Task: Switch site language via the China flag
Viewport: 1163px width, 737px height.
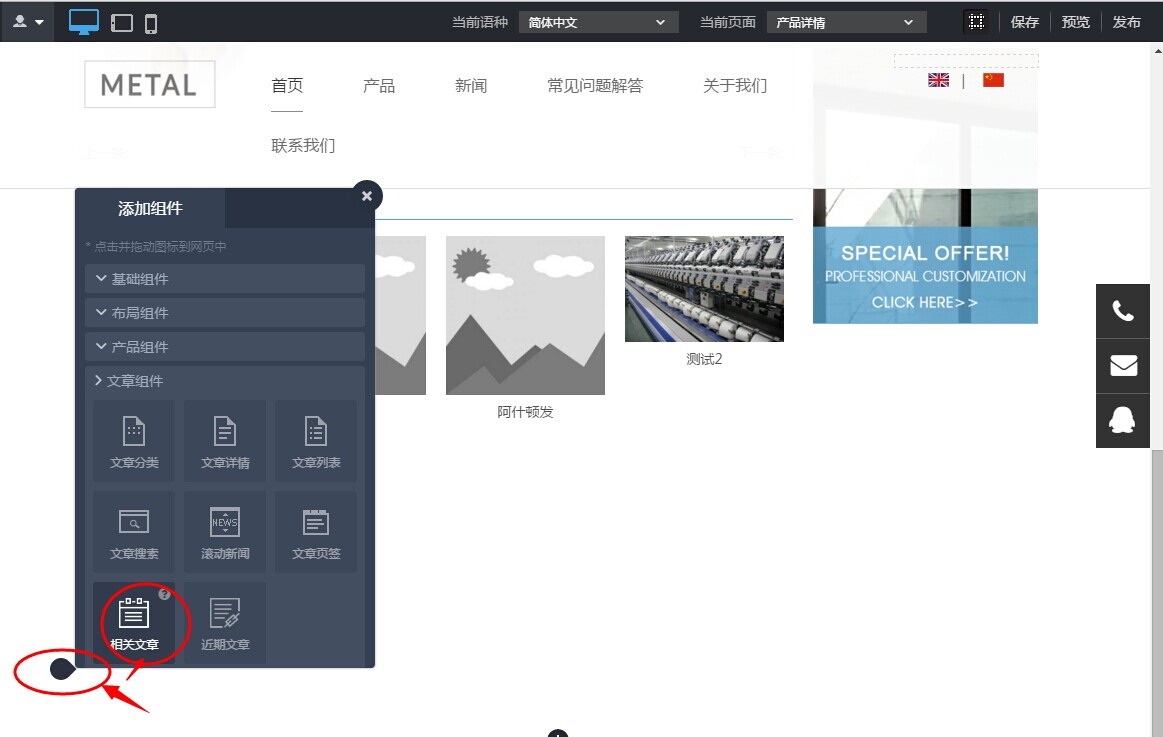Action: pyautogui.click(x=991, y=78)
